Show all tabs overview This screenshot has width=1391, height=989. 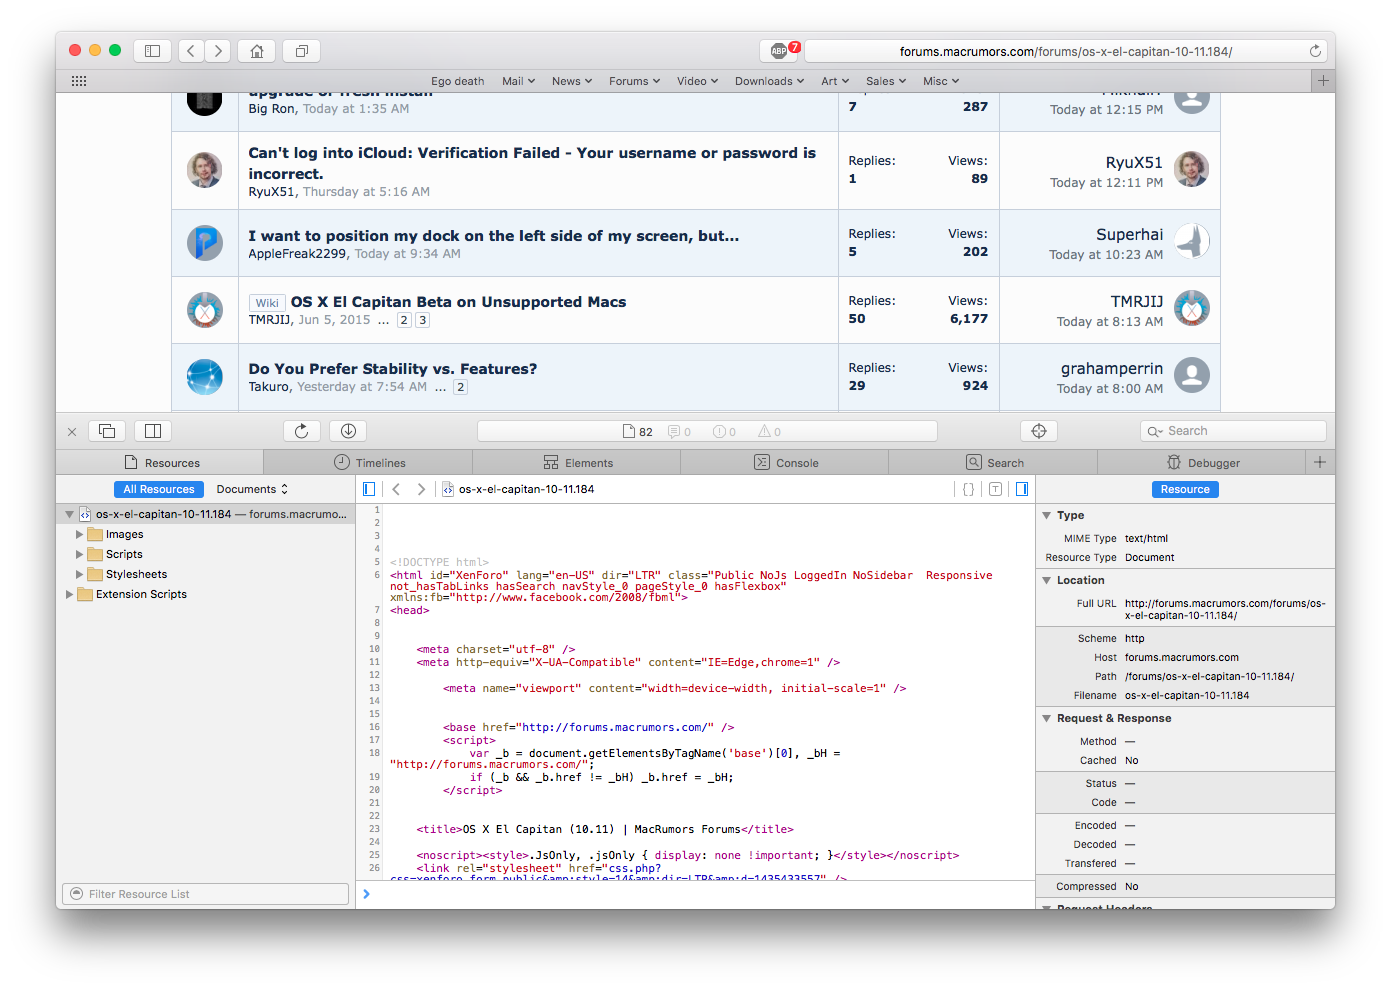coord(301,51)
